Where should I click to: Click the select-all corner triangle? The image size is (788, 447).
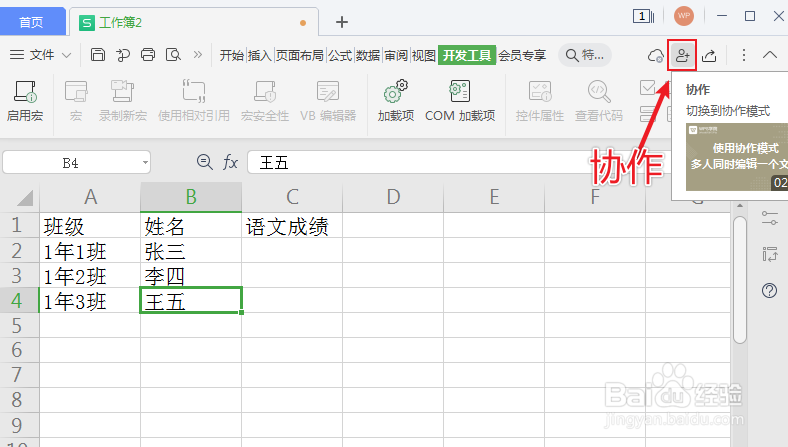coord(25,198)
